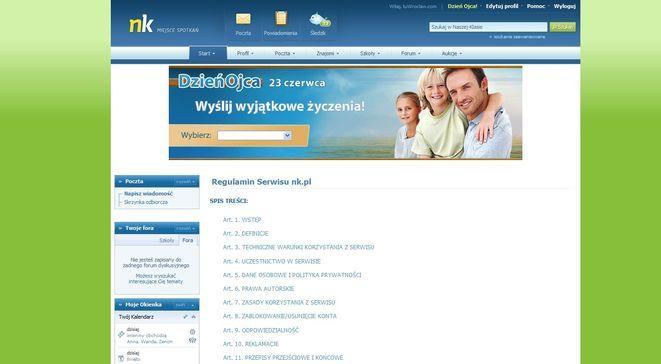Image resolution: width=661 pixels, height=364 pixels.
Task: Open the Start navigation menu
Action: tap(207, 54)
